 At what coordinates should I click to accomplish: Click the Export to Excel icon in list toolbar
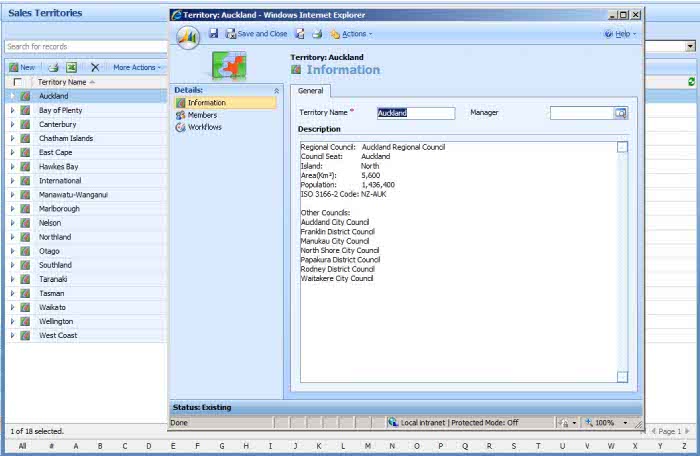(x=72, y=67)
